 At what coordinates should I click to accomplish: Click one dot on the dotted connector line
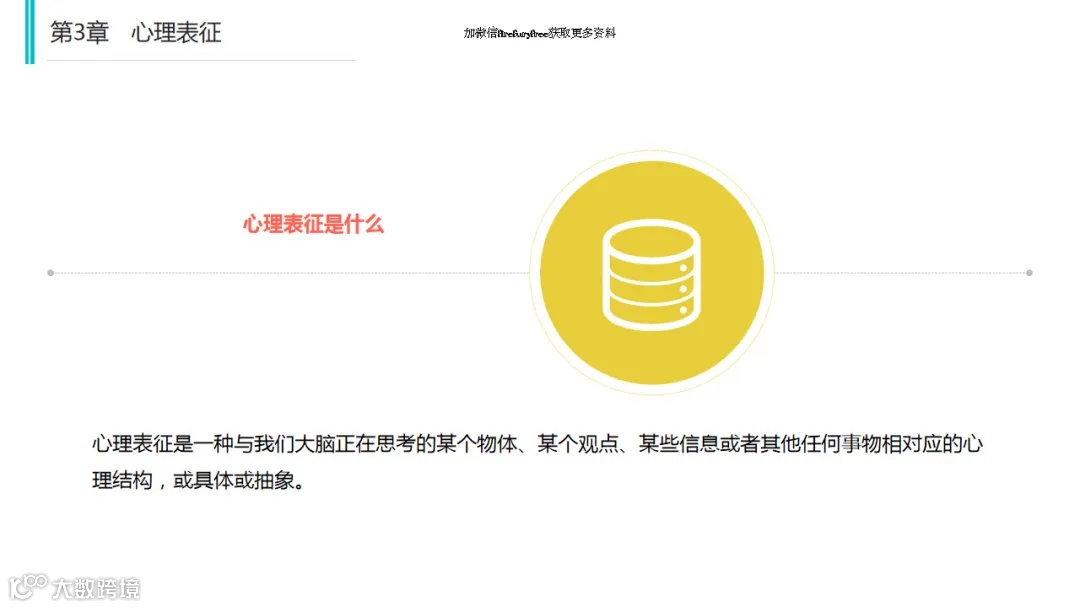pos(300,271)
